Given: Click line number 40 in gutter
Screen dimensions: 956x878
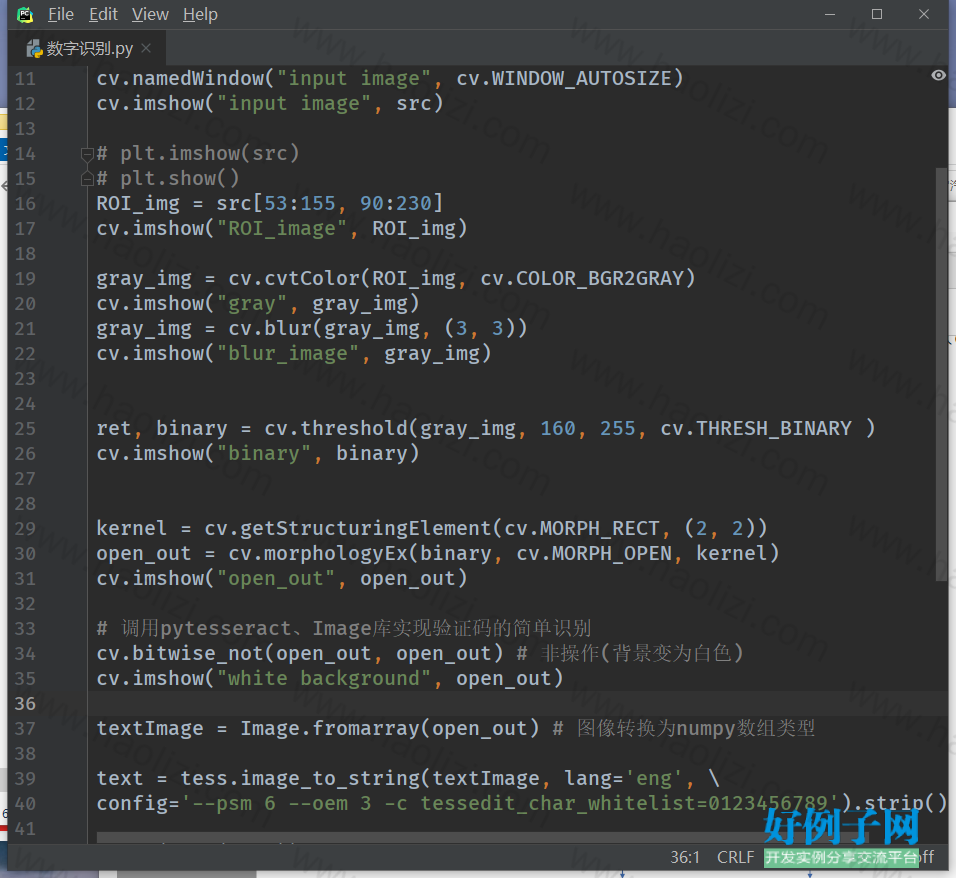Looking at the screenshot, I should (x=26, y=804).
